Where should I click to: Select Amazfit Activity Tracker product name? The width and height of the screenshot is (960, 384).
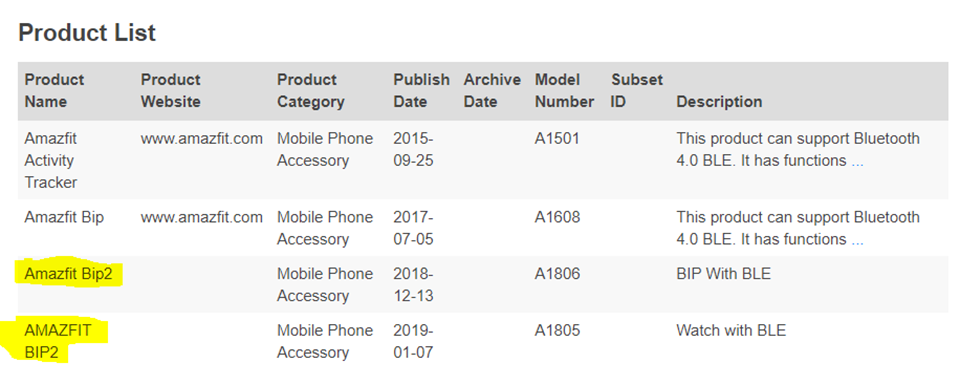53,160
